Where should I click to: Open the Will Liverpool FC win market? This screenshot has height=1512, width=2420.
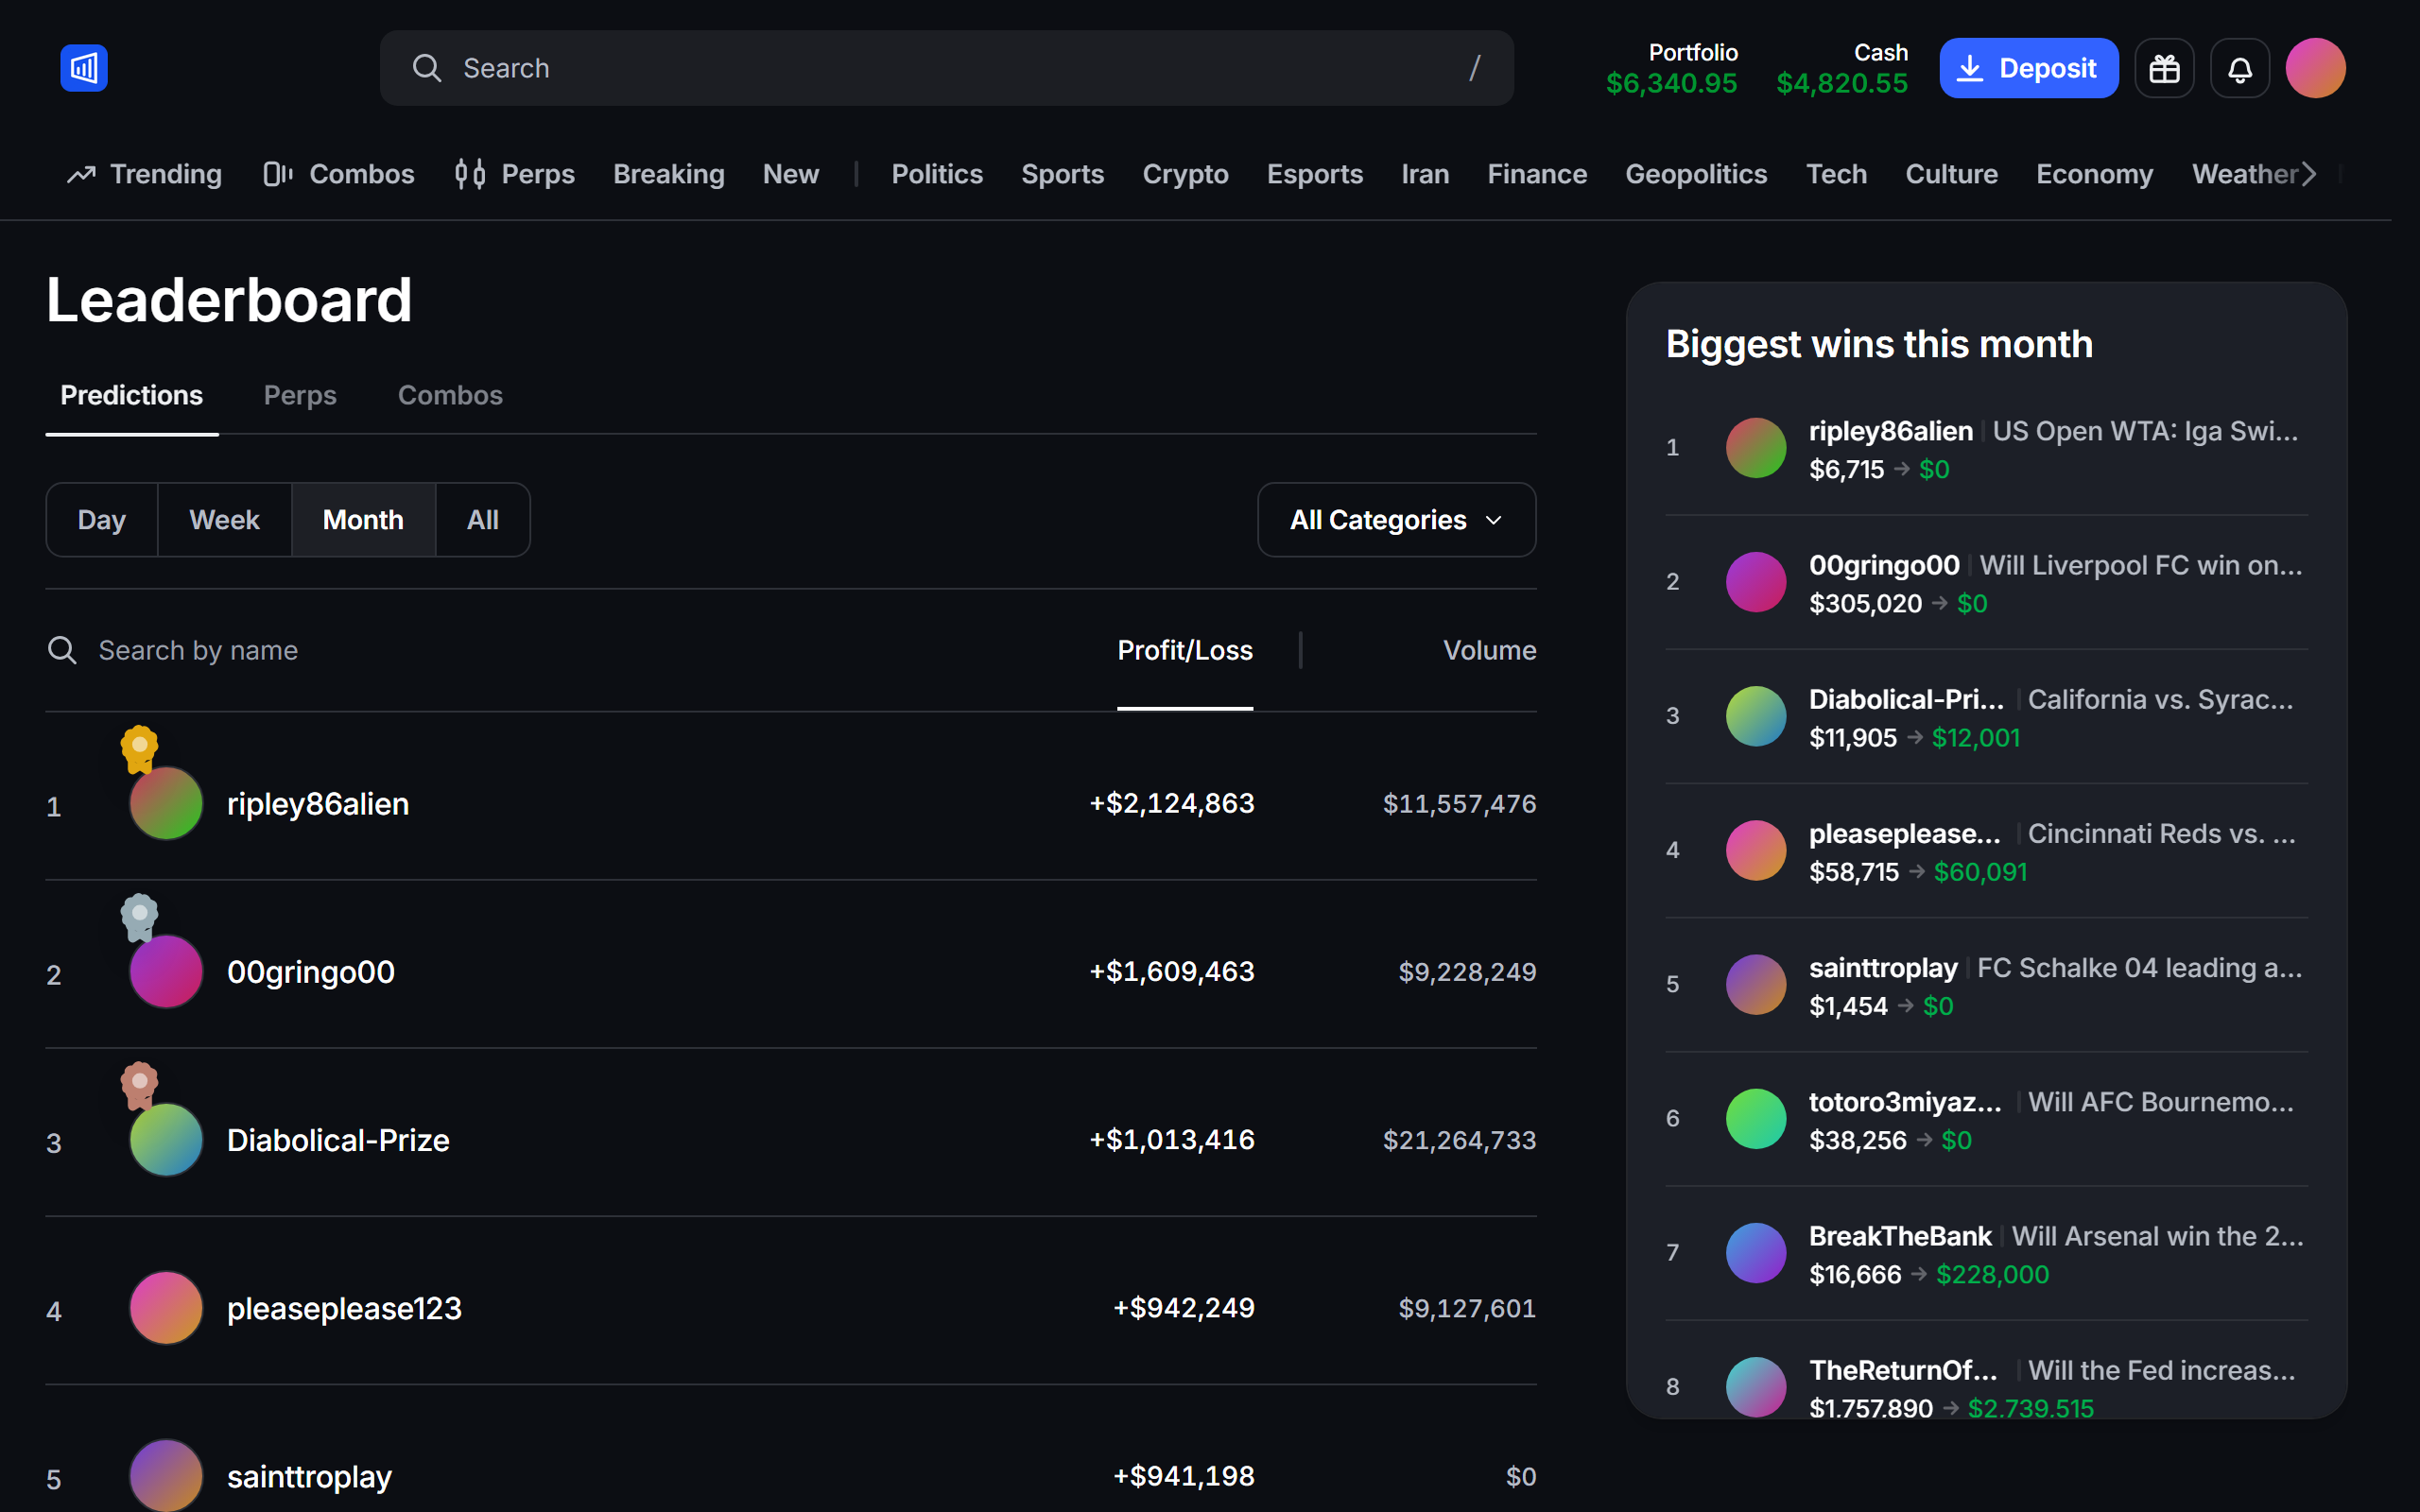2141,565
